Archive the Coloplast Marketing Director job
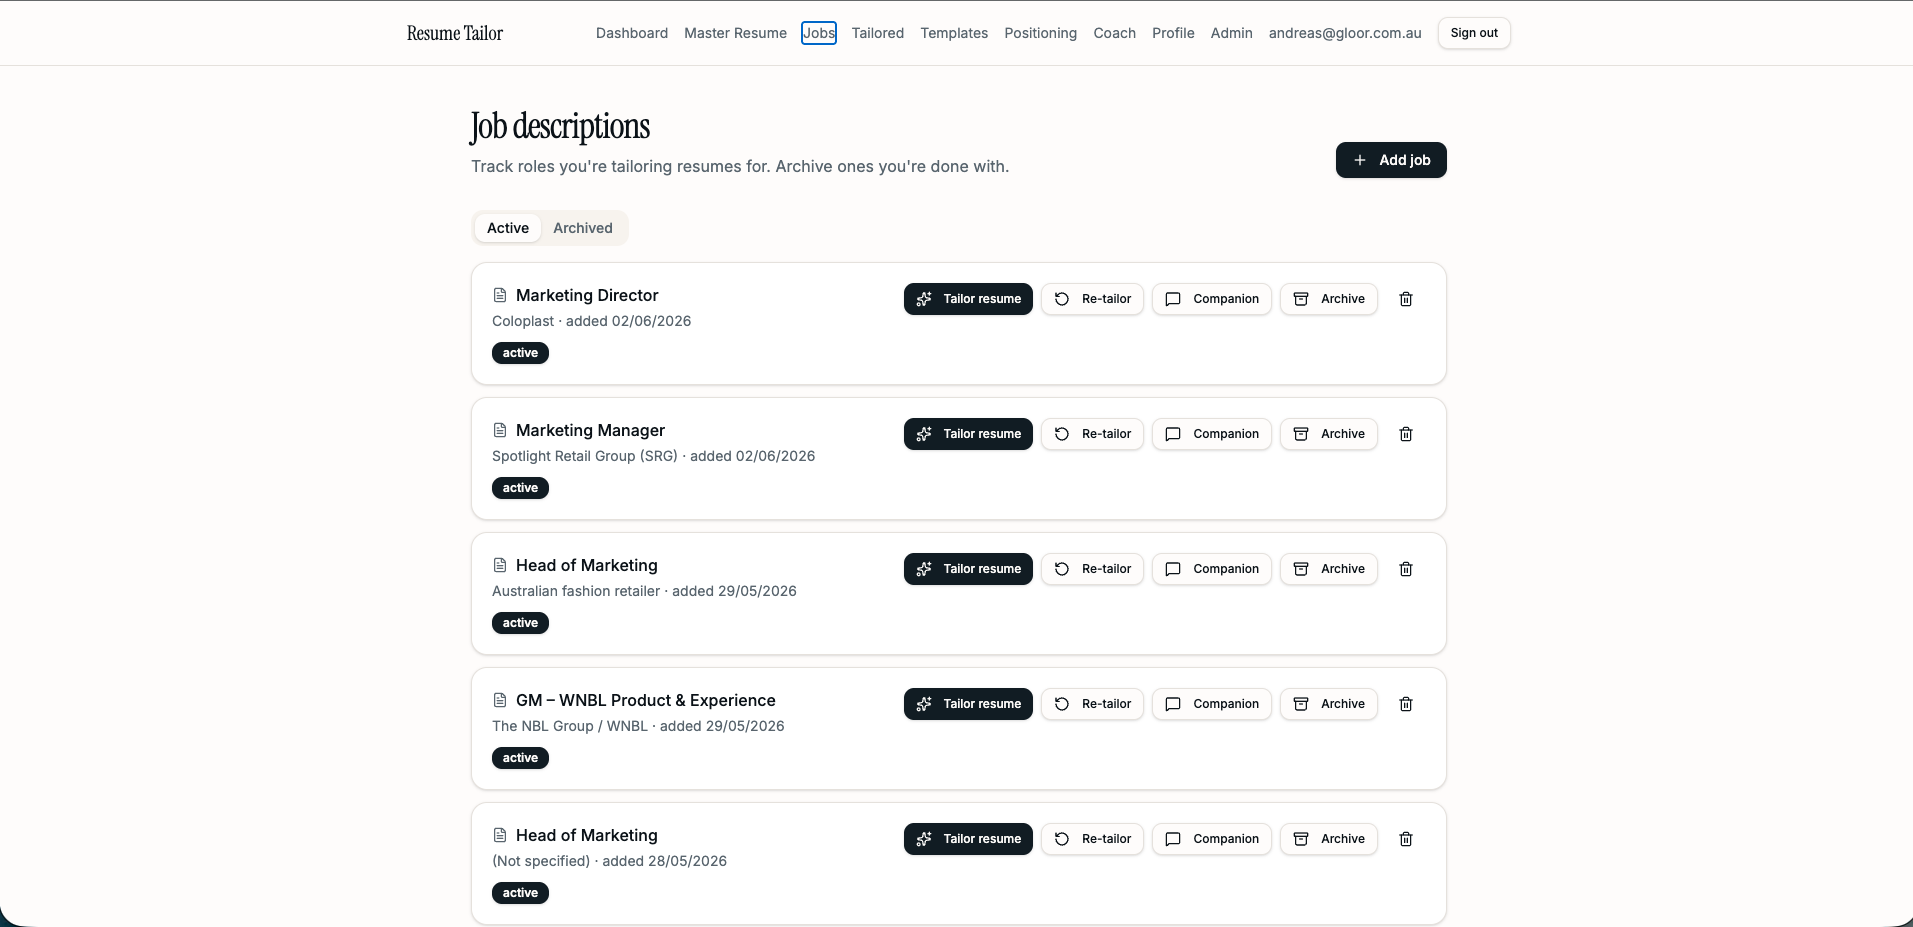Image resolution: width=1913 pixels, height=927 pixels. click(x=1329, y=299)
